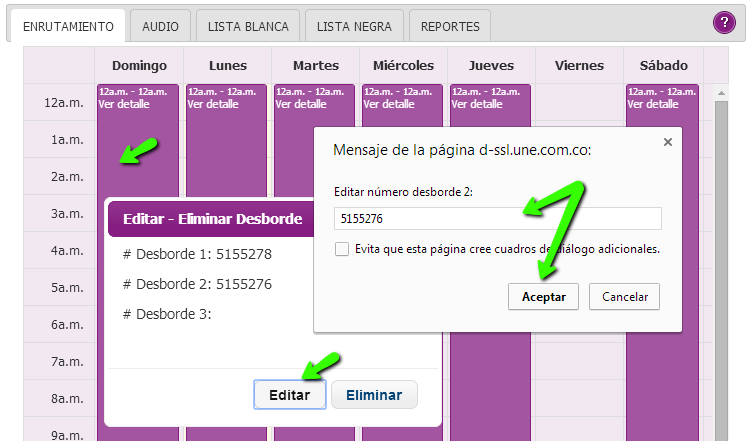The height and width of the screenshot is (441, 750).
Task: Open the LISTA BLANCA tab
Action: pos(248,27)
